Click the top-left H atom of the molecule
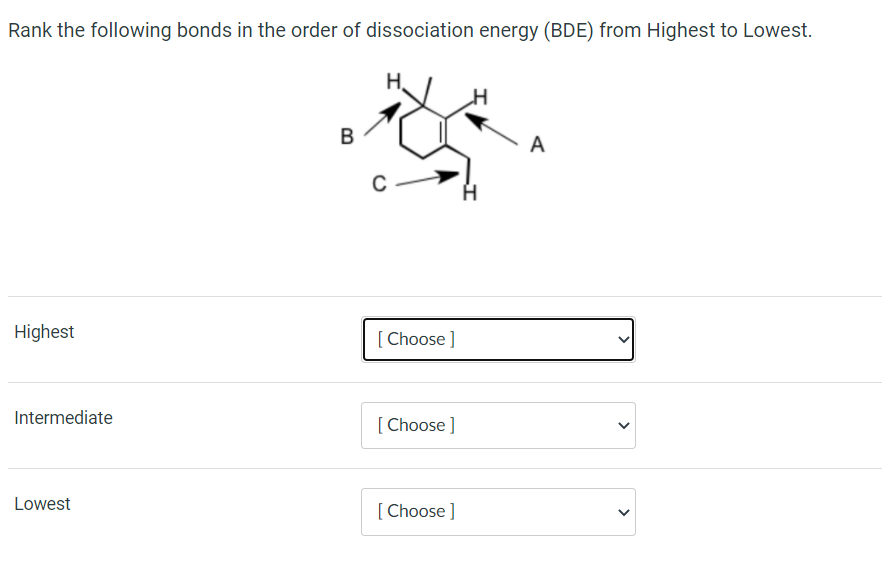 pos(392,79)
